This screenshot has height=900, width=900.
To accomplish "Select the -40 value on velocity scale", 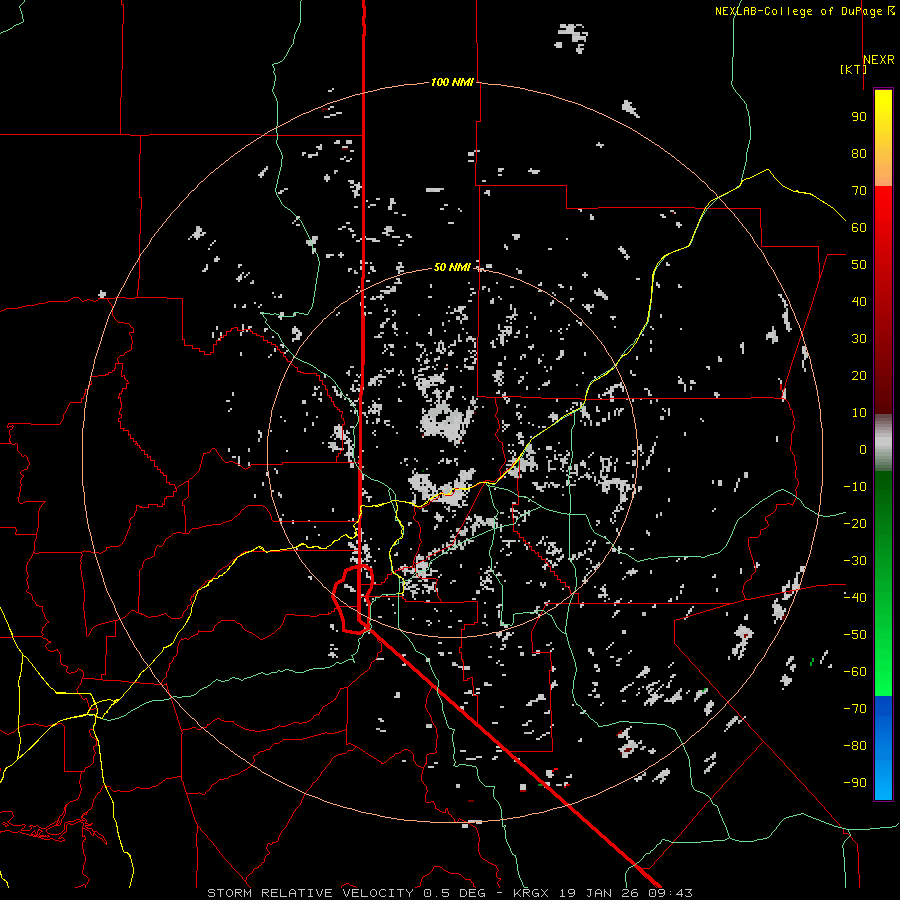I will pyautogui.click(x=855, y=598).
